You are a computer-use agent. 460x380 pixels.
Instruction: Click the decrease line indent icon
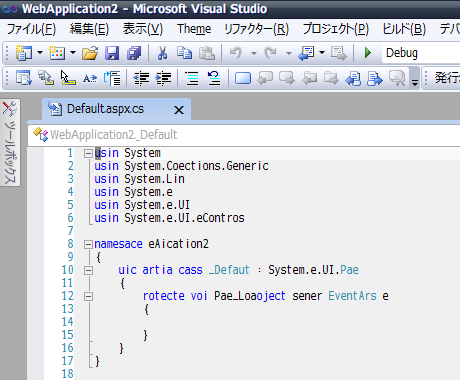[x=141, y=79]
